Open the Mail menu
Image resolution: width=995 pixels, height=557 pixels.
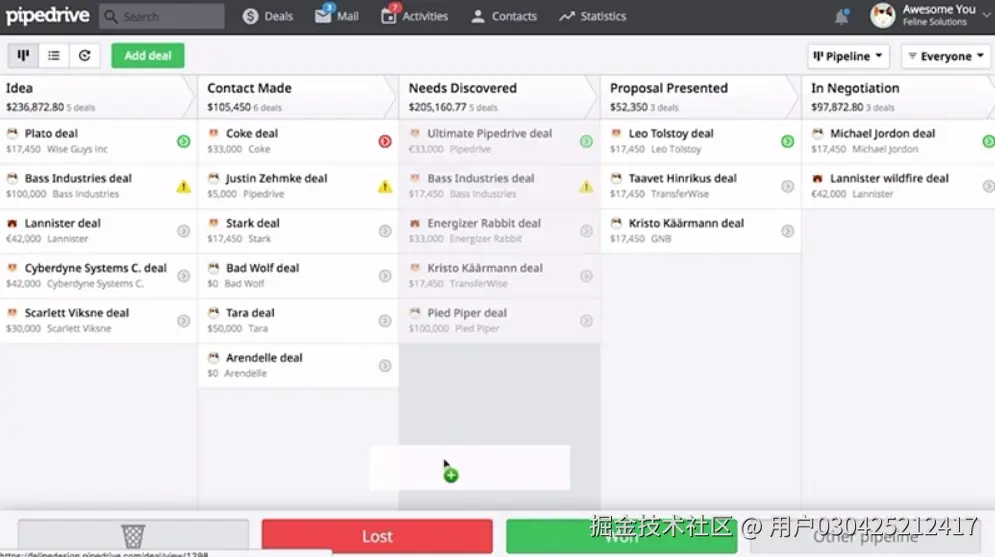pos(337,16)
